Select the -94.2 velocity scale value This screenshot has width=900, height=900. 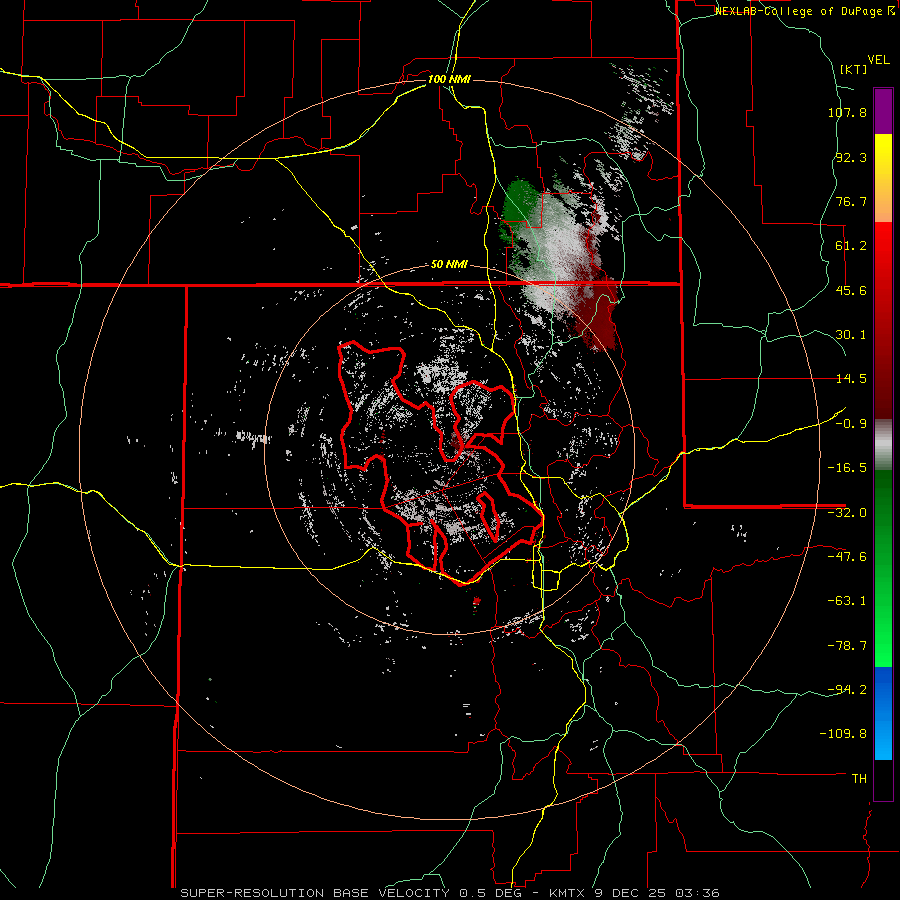pos(847,690)
